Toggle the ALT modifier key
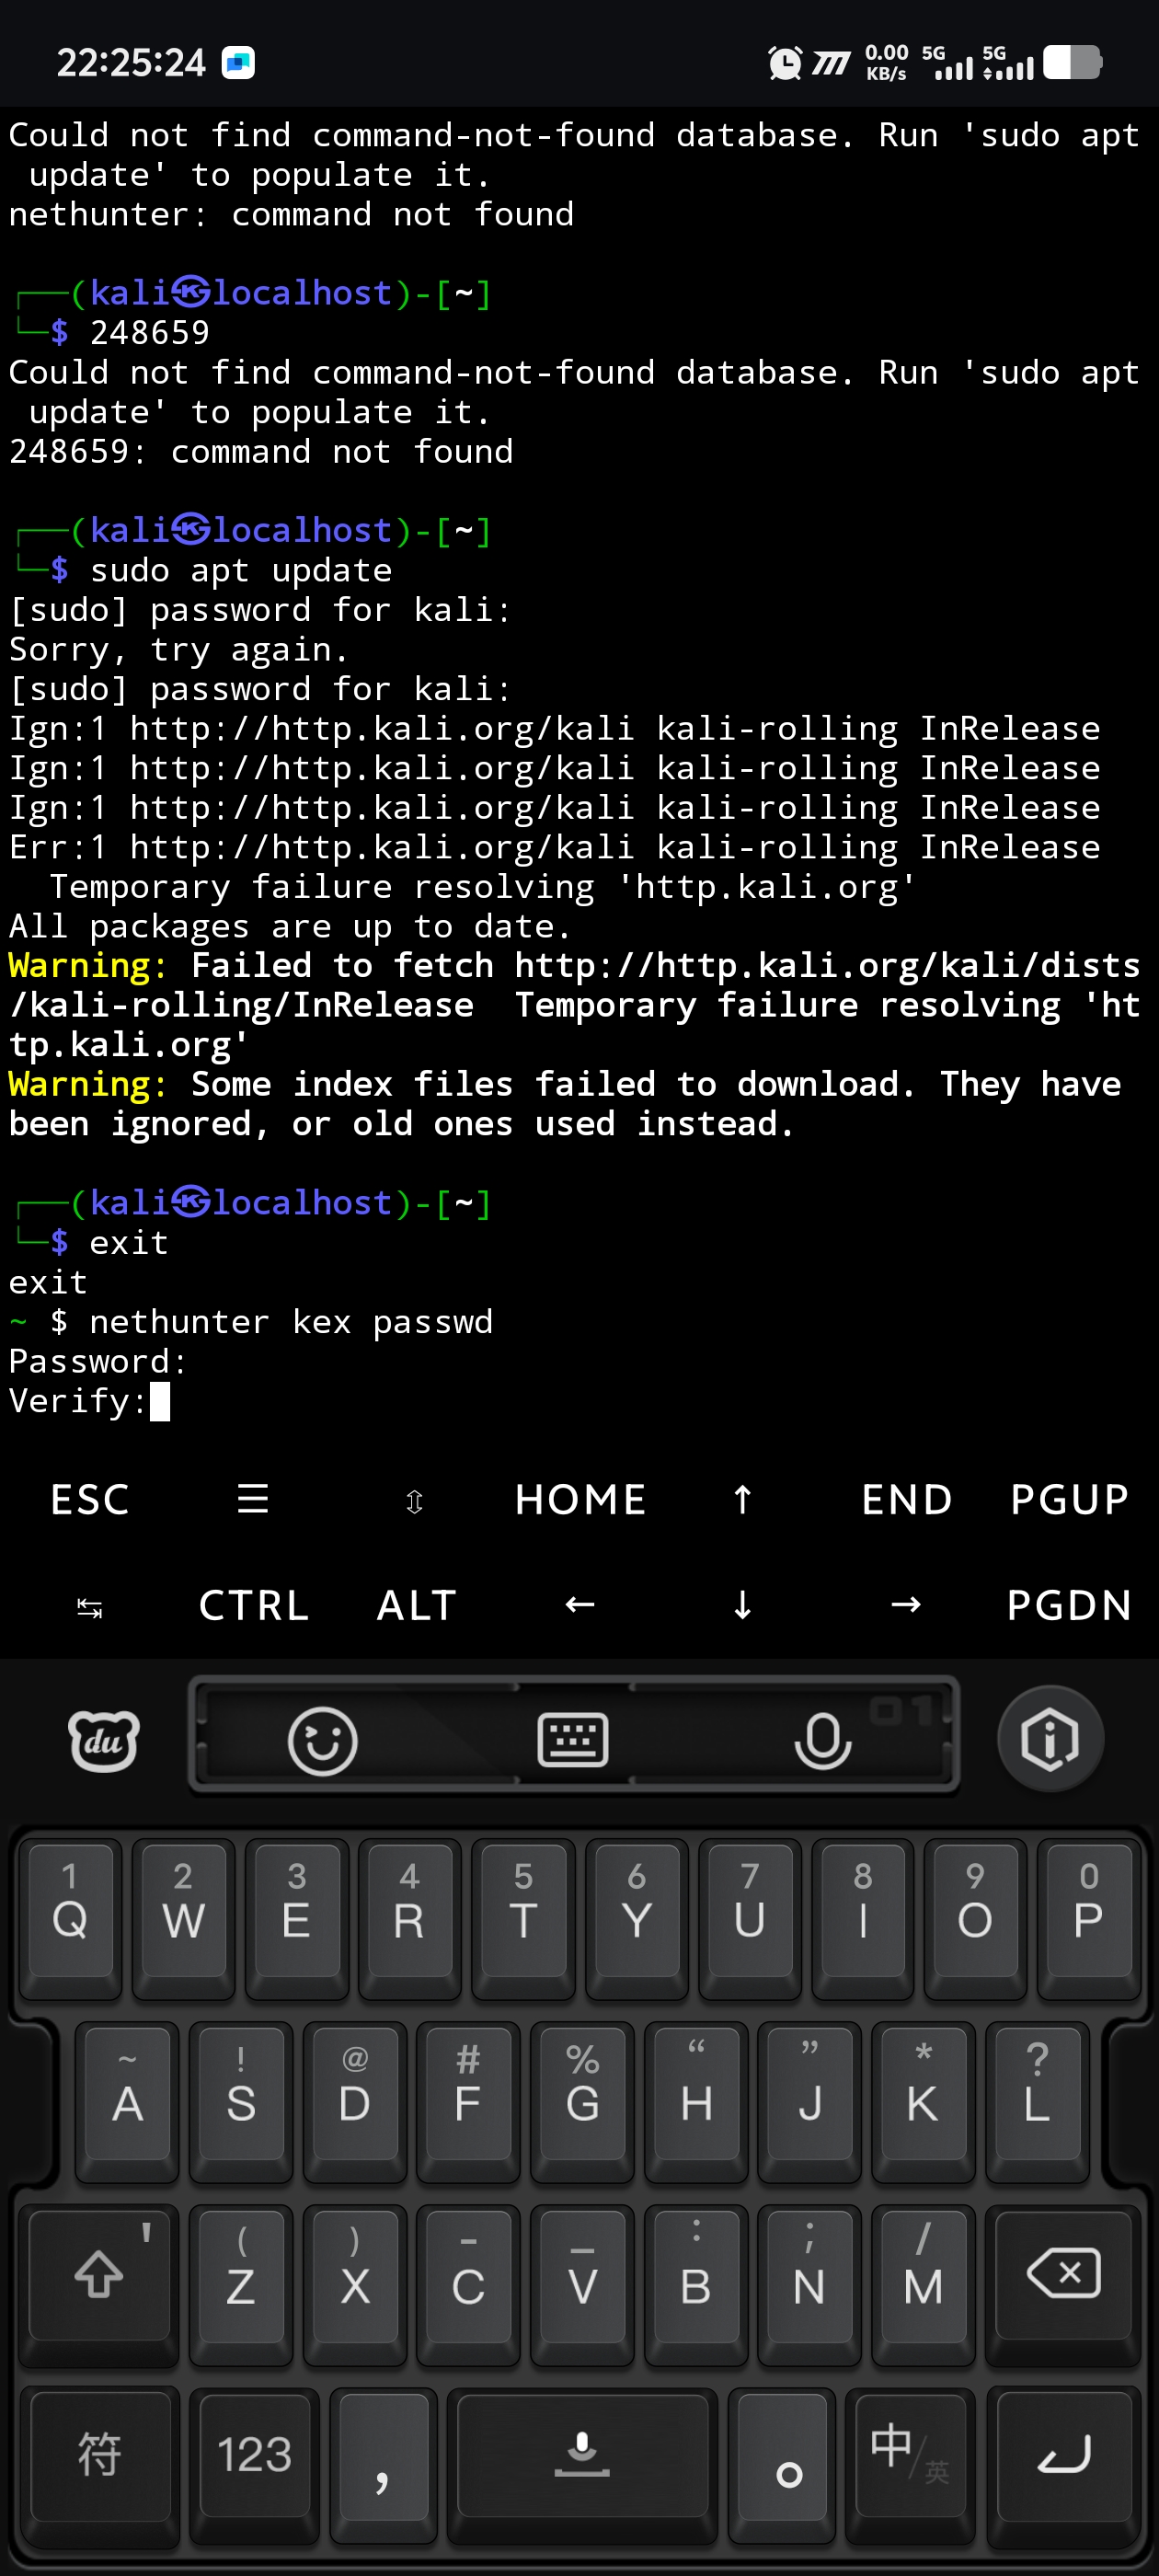This screenshot has height=2576, width=1159. point(417,1606)
